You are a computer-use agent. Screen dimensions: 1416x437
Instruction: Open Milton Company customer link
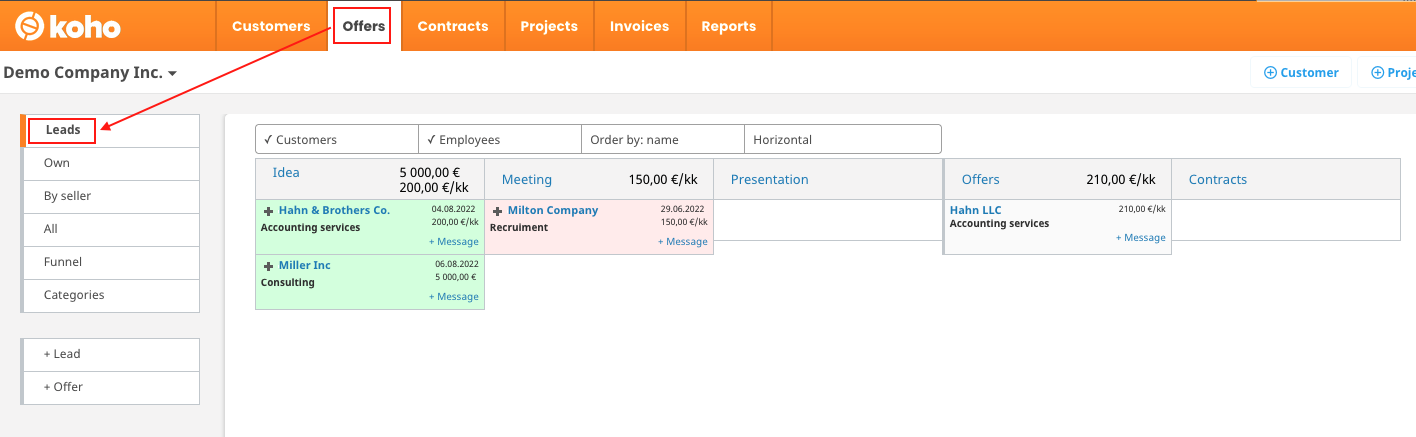(x=553, y=211)
